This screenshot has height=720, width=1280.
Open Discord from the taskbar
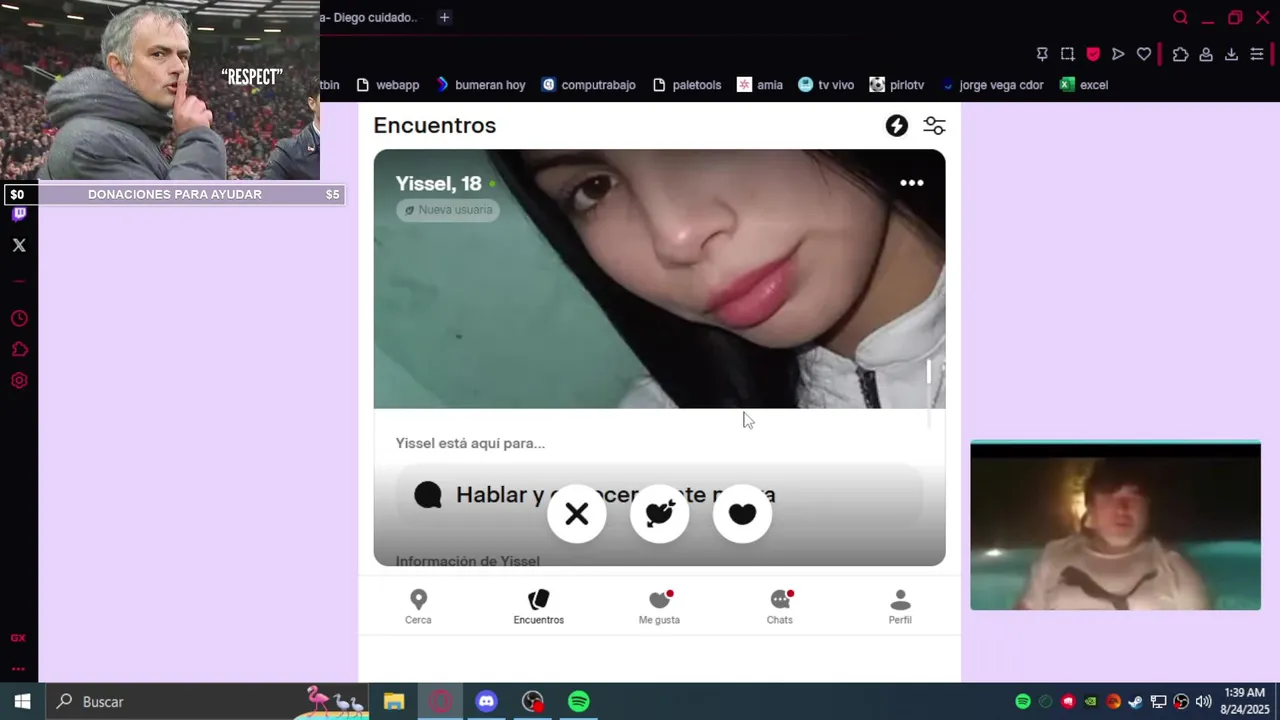tap(486, 702)
